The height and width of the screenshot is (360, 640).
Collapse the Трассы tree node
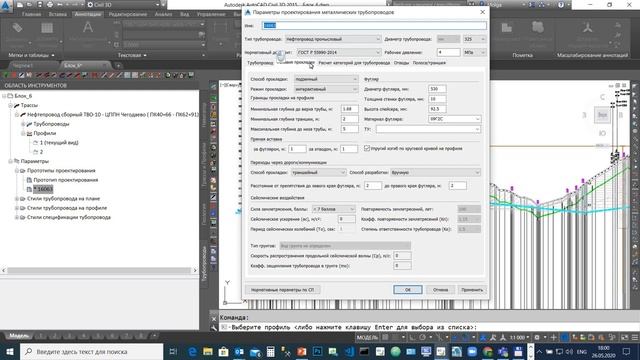pos(11,105)
